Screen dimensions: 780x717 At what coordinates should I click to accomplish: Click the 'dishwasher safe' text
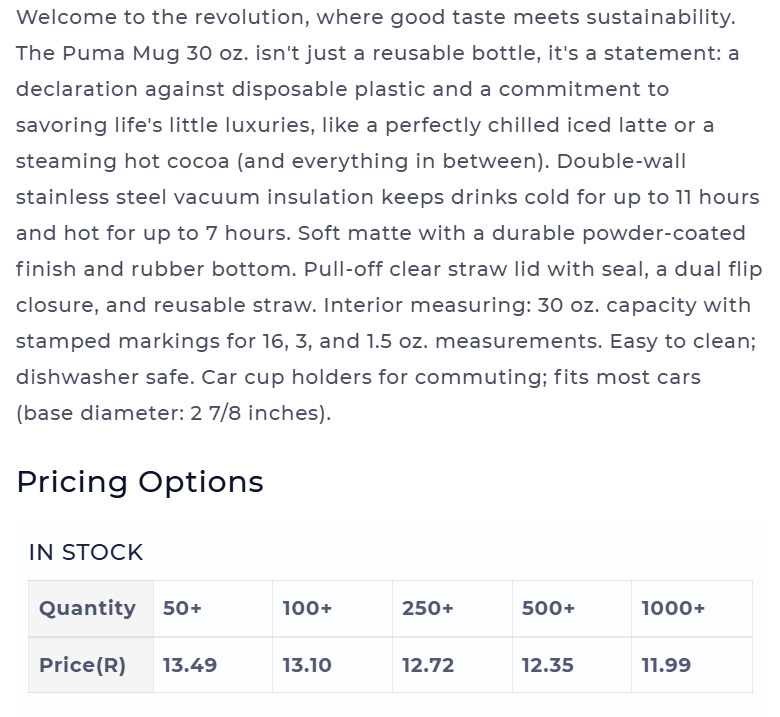pyautogui.click(x=105, y=377)
